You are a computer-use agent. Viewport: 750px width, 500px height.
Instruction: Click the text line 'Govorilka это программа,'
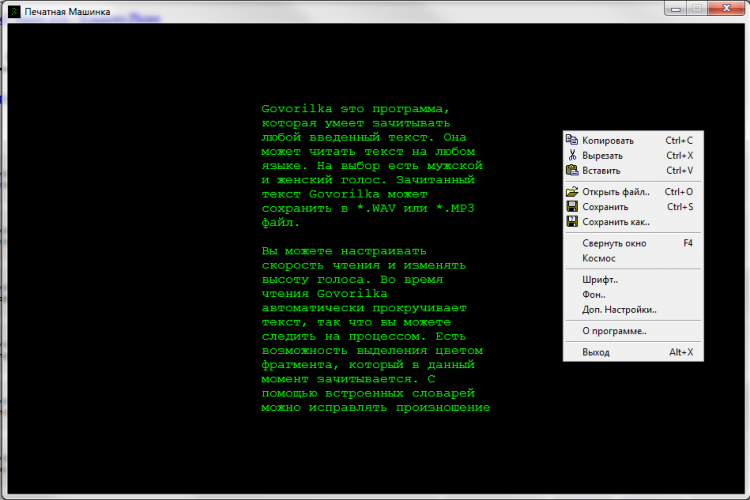pyautogui.click(x=355, y=109)
